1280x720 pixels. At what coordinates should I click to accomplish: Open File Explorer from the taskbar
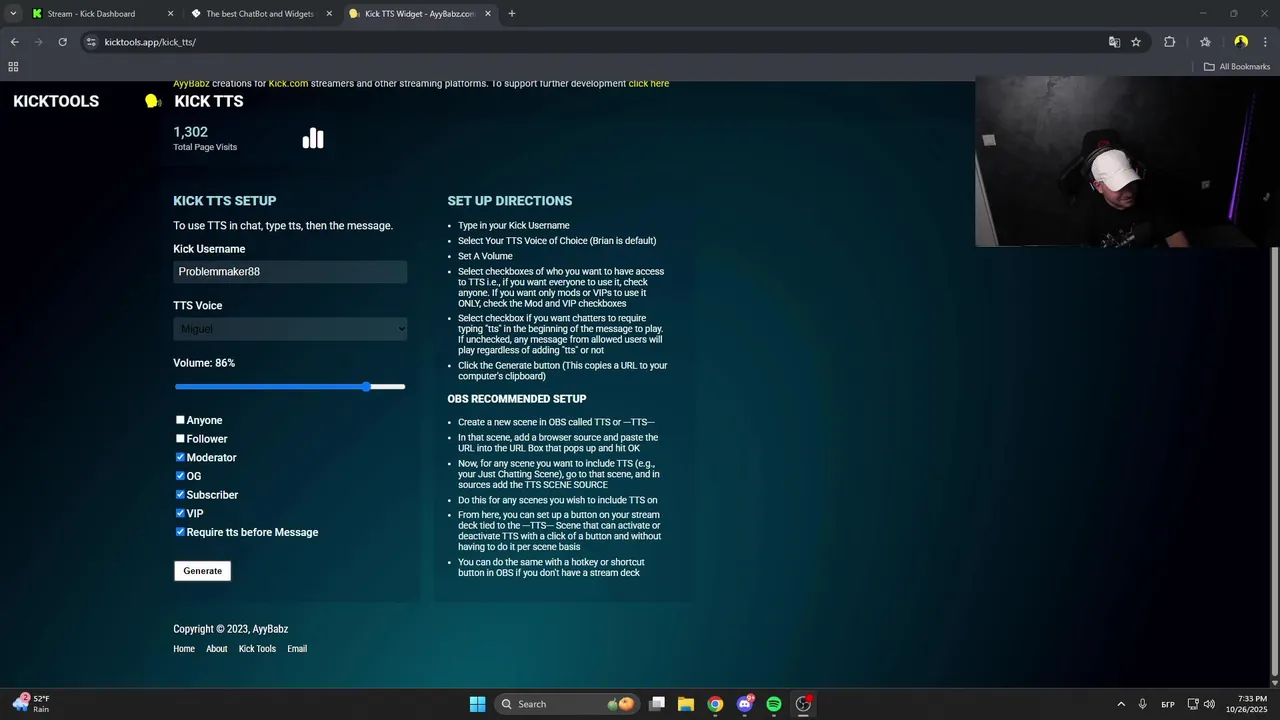point(686,704)
